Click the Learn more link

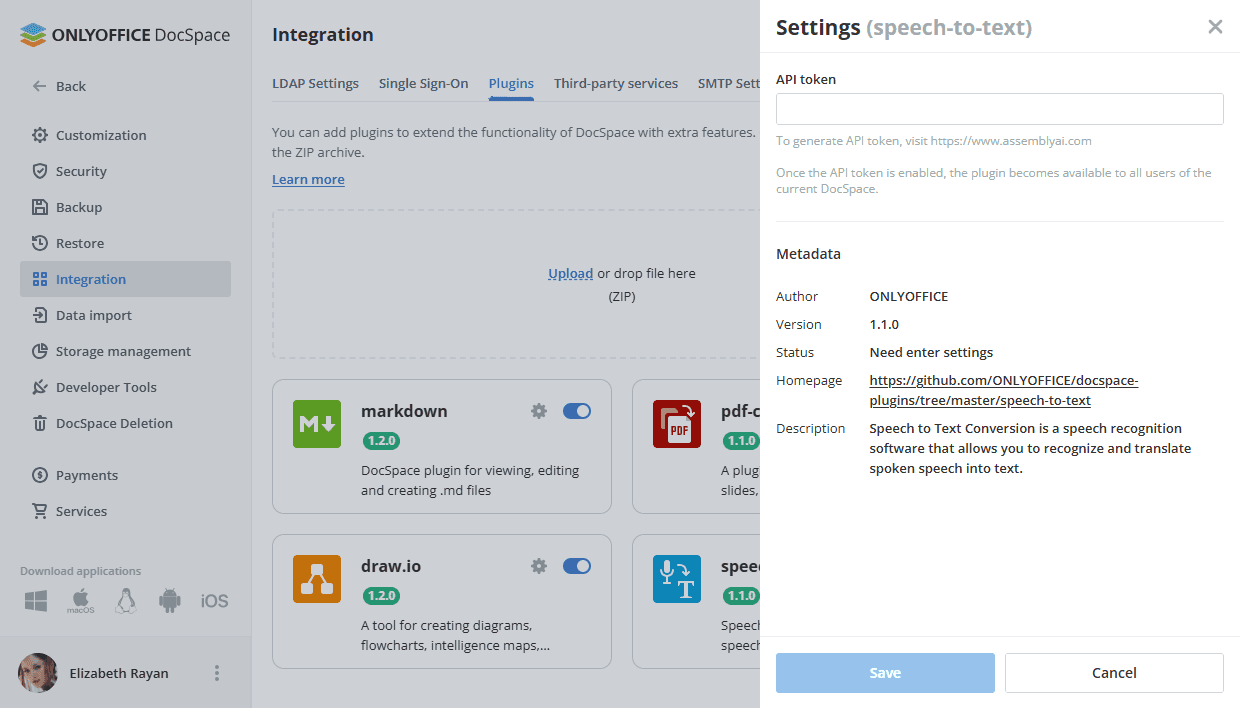click(x=308, y=180)
